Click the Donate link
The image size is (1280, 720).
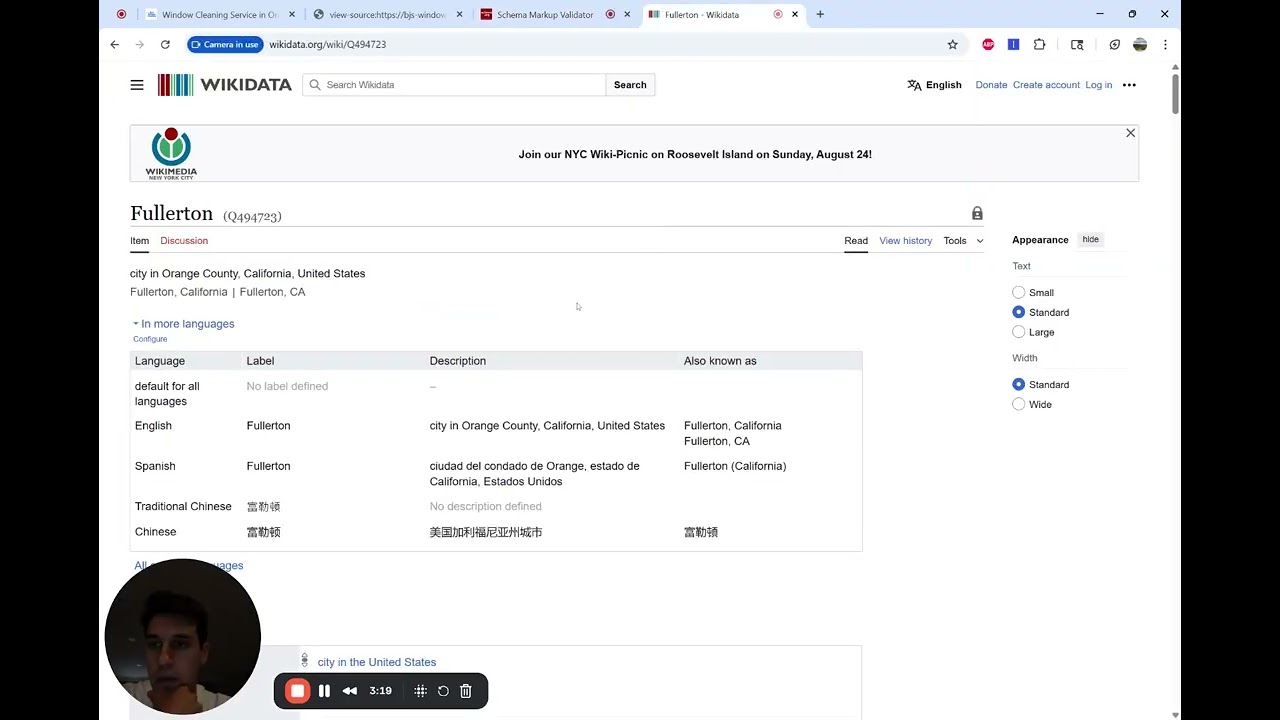click(x=991, y=85)
